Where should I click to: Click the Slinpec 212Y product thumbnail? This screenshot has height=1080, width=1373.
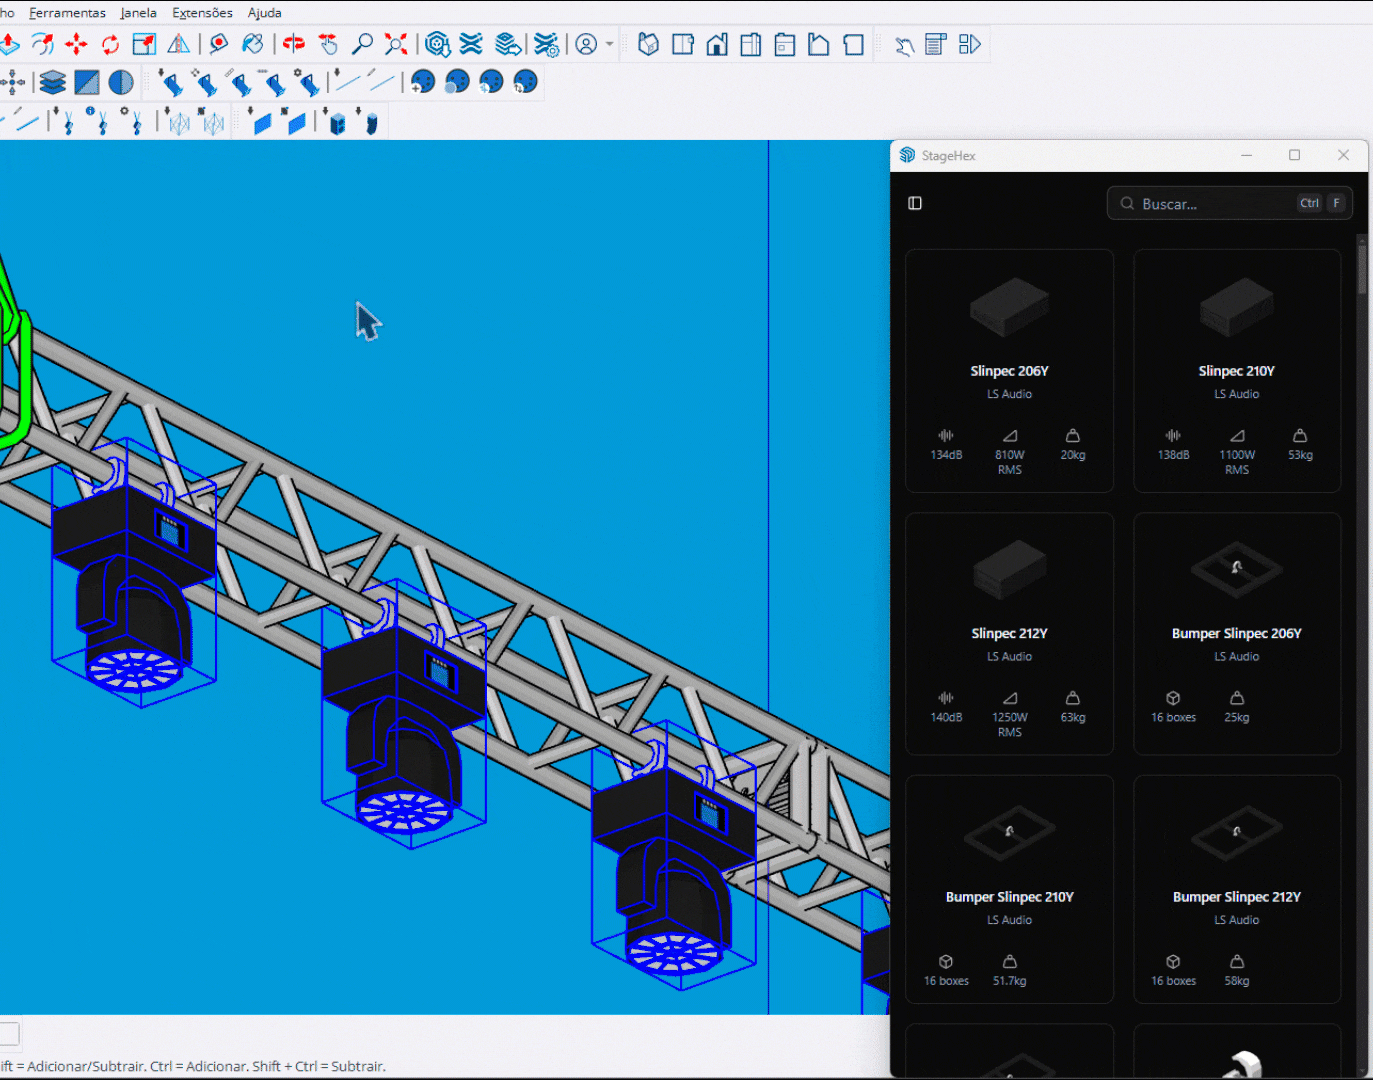1009,570
